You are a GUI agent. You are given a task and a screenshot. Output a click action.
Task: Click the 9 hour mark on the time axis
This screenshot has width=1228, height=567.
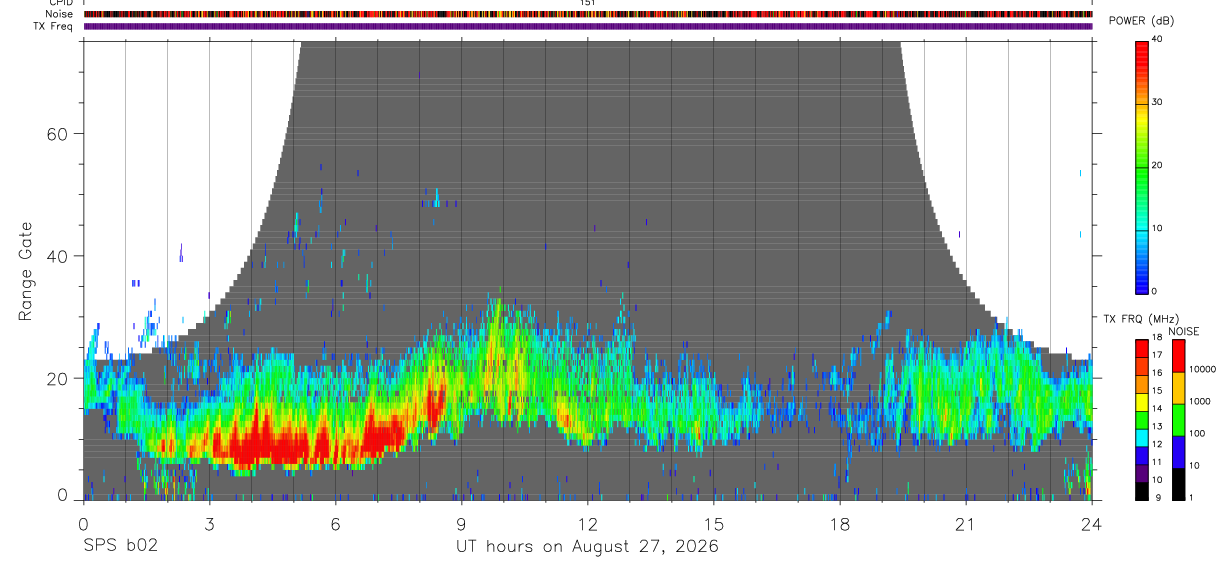[x=461, y=523]
